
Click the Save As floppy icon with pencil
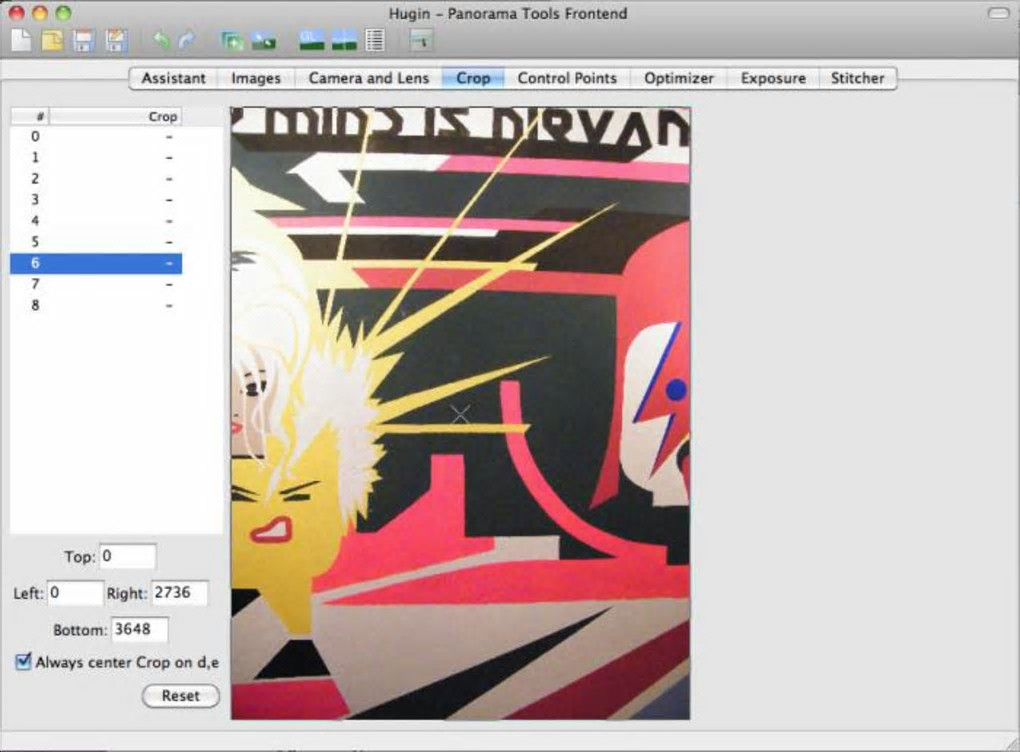tap(116, 40)
